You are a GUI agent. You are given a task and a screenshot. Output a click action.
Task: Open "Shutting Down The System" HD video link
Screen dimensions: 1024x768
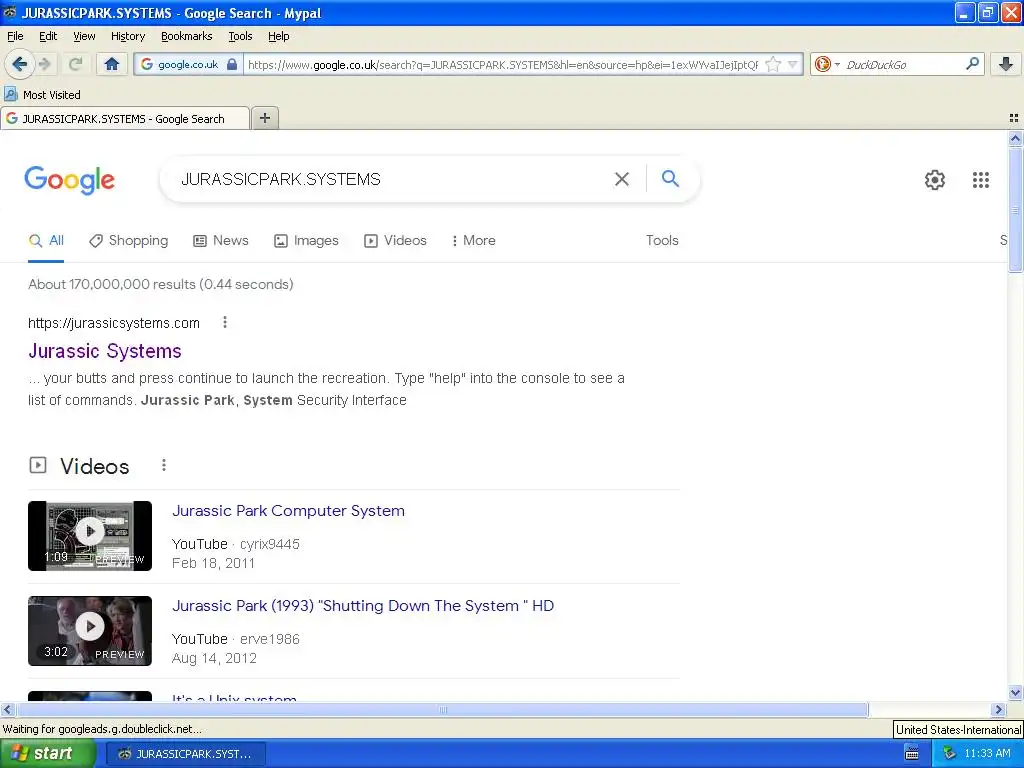click(x=362, y=605)
